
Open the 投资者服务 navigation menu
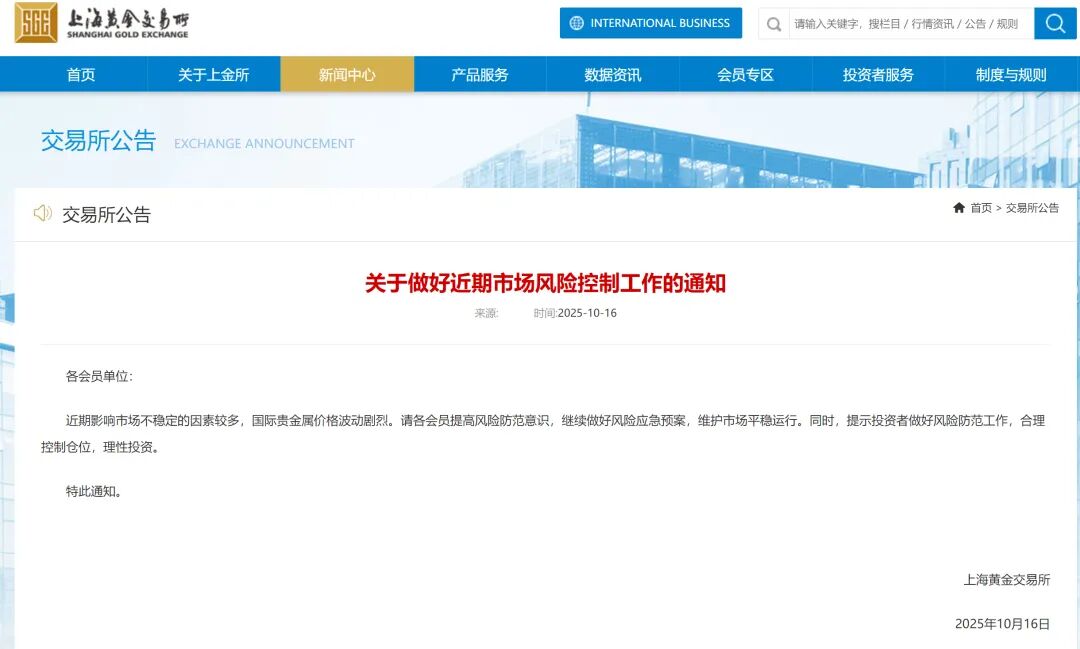pyautogui.click(x=877, y=73)
